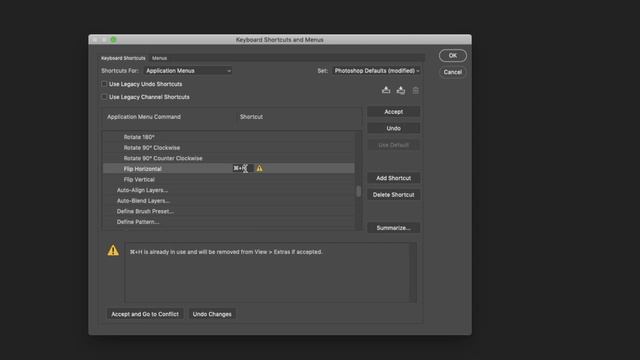Switch to the Keyboard Shortcuts tab
This screenshot has width=640, height=360.
click(123, 58)
